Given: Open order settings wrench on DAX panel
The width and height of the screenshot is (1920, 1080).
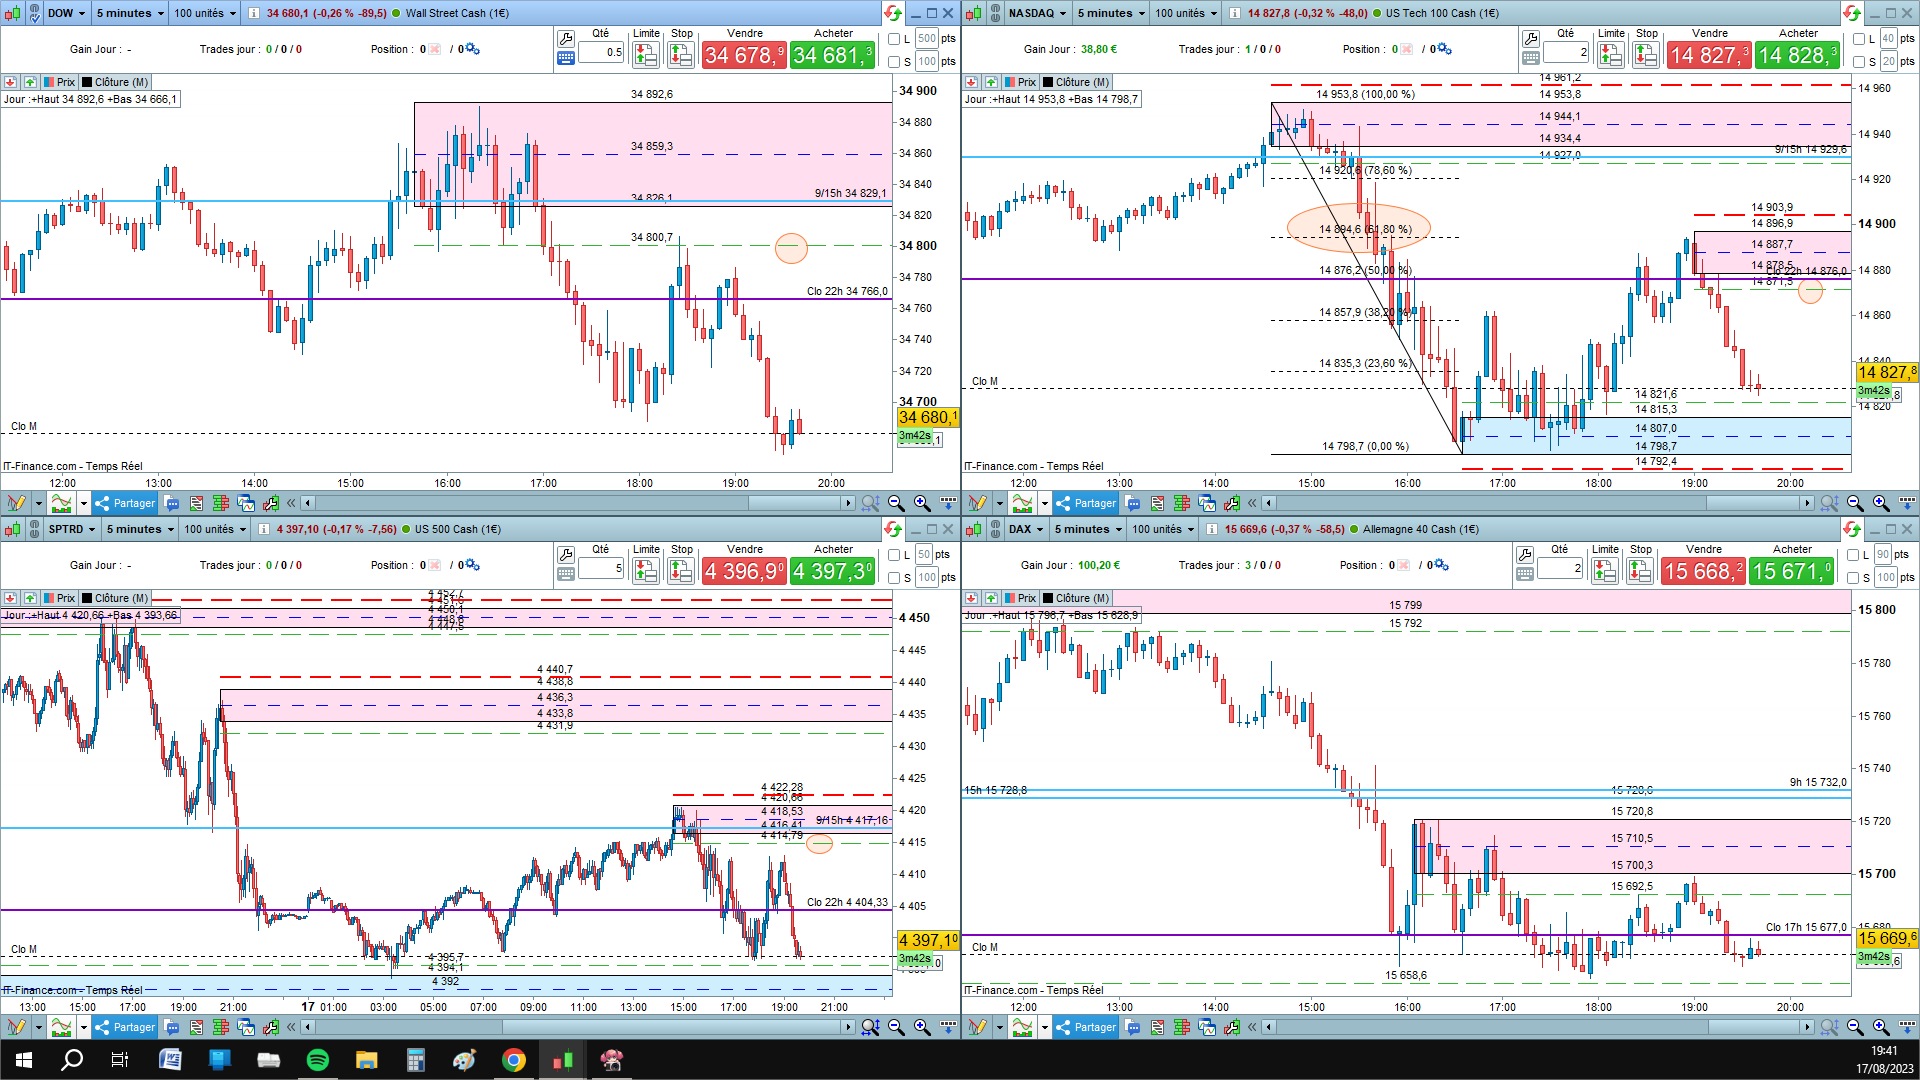Looking at the screenshot, I should tap(1524, 554).
